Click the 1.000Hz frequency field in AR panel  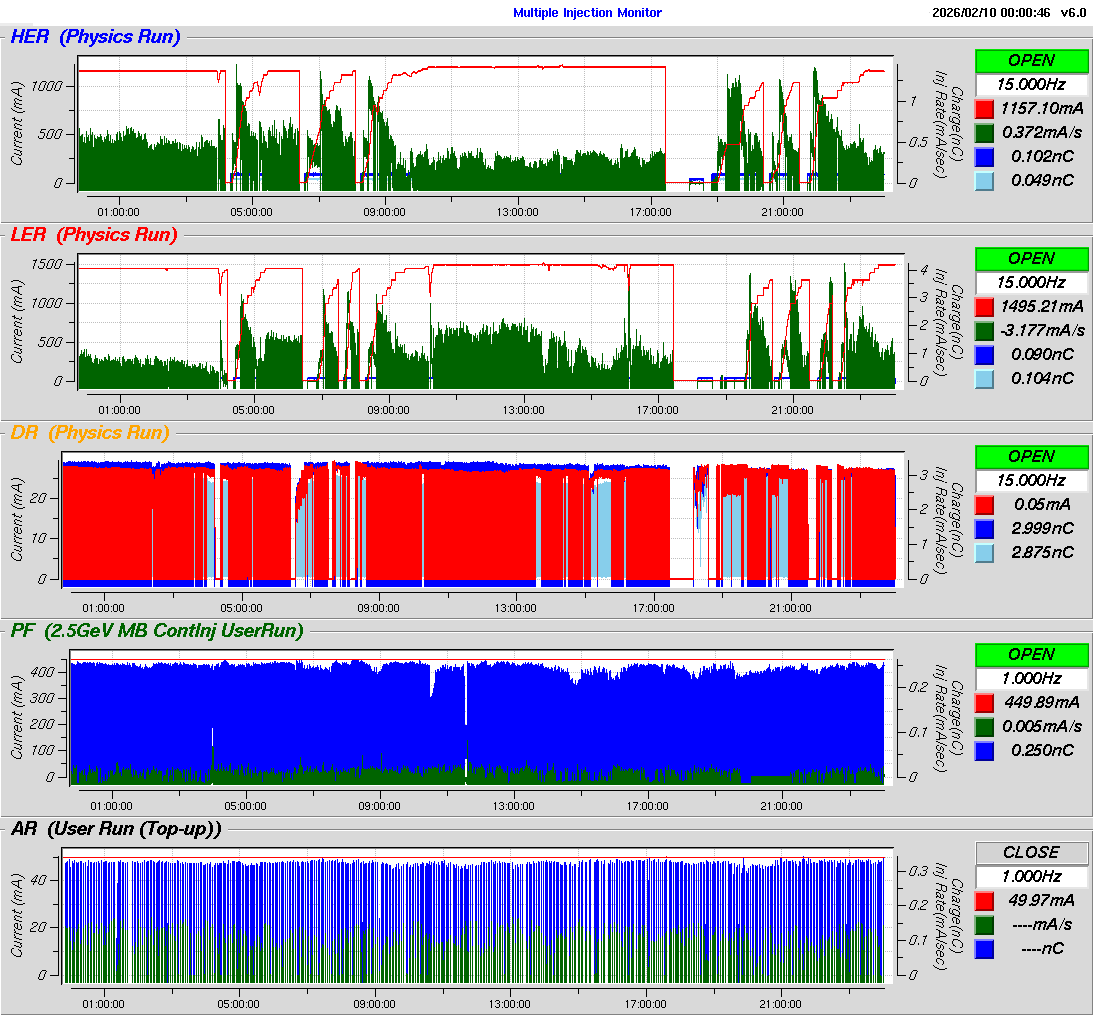1031,876
